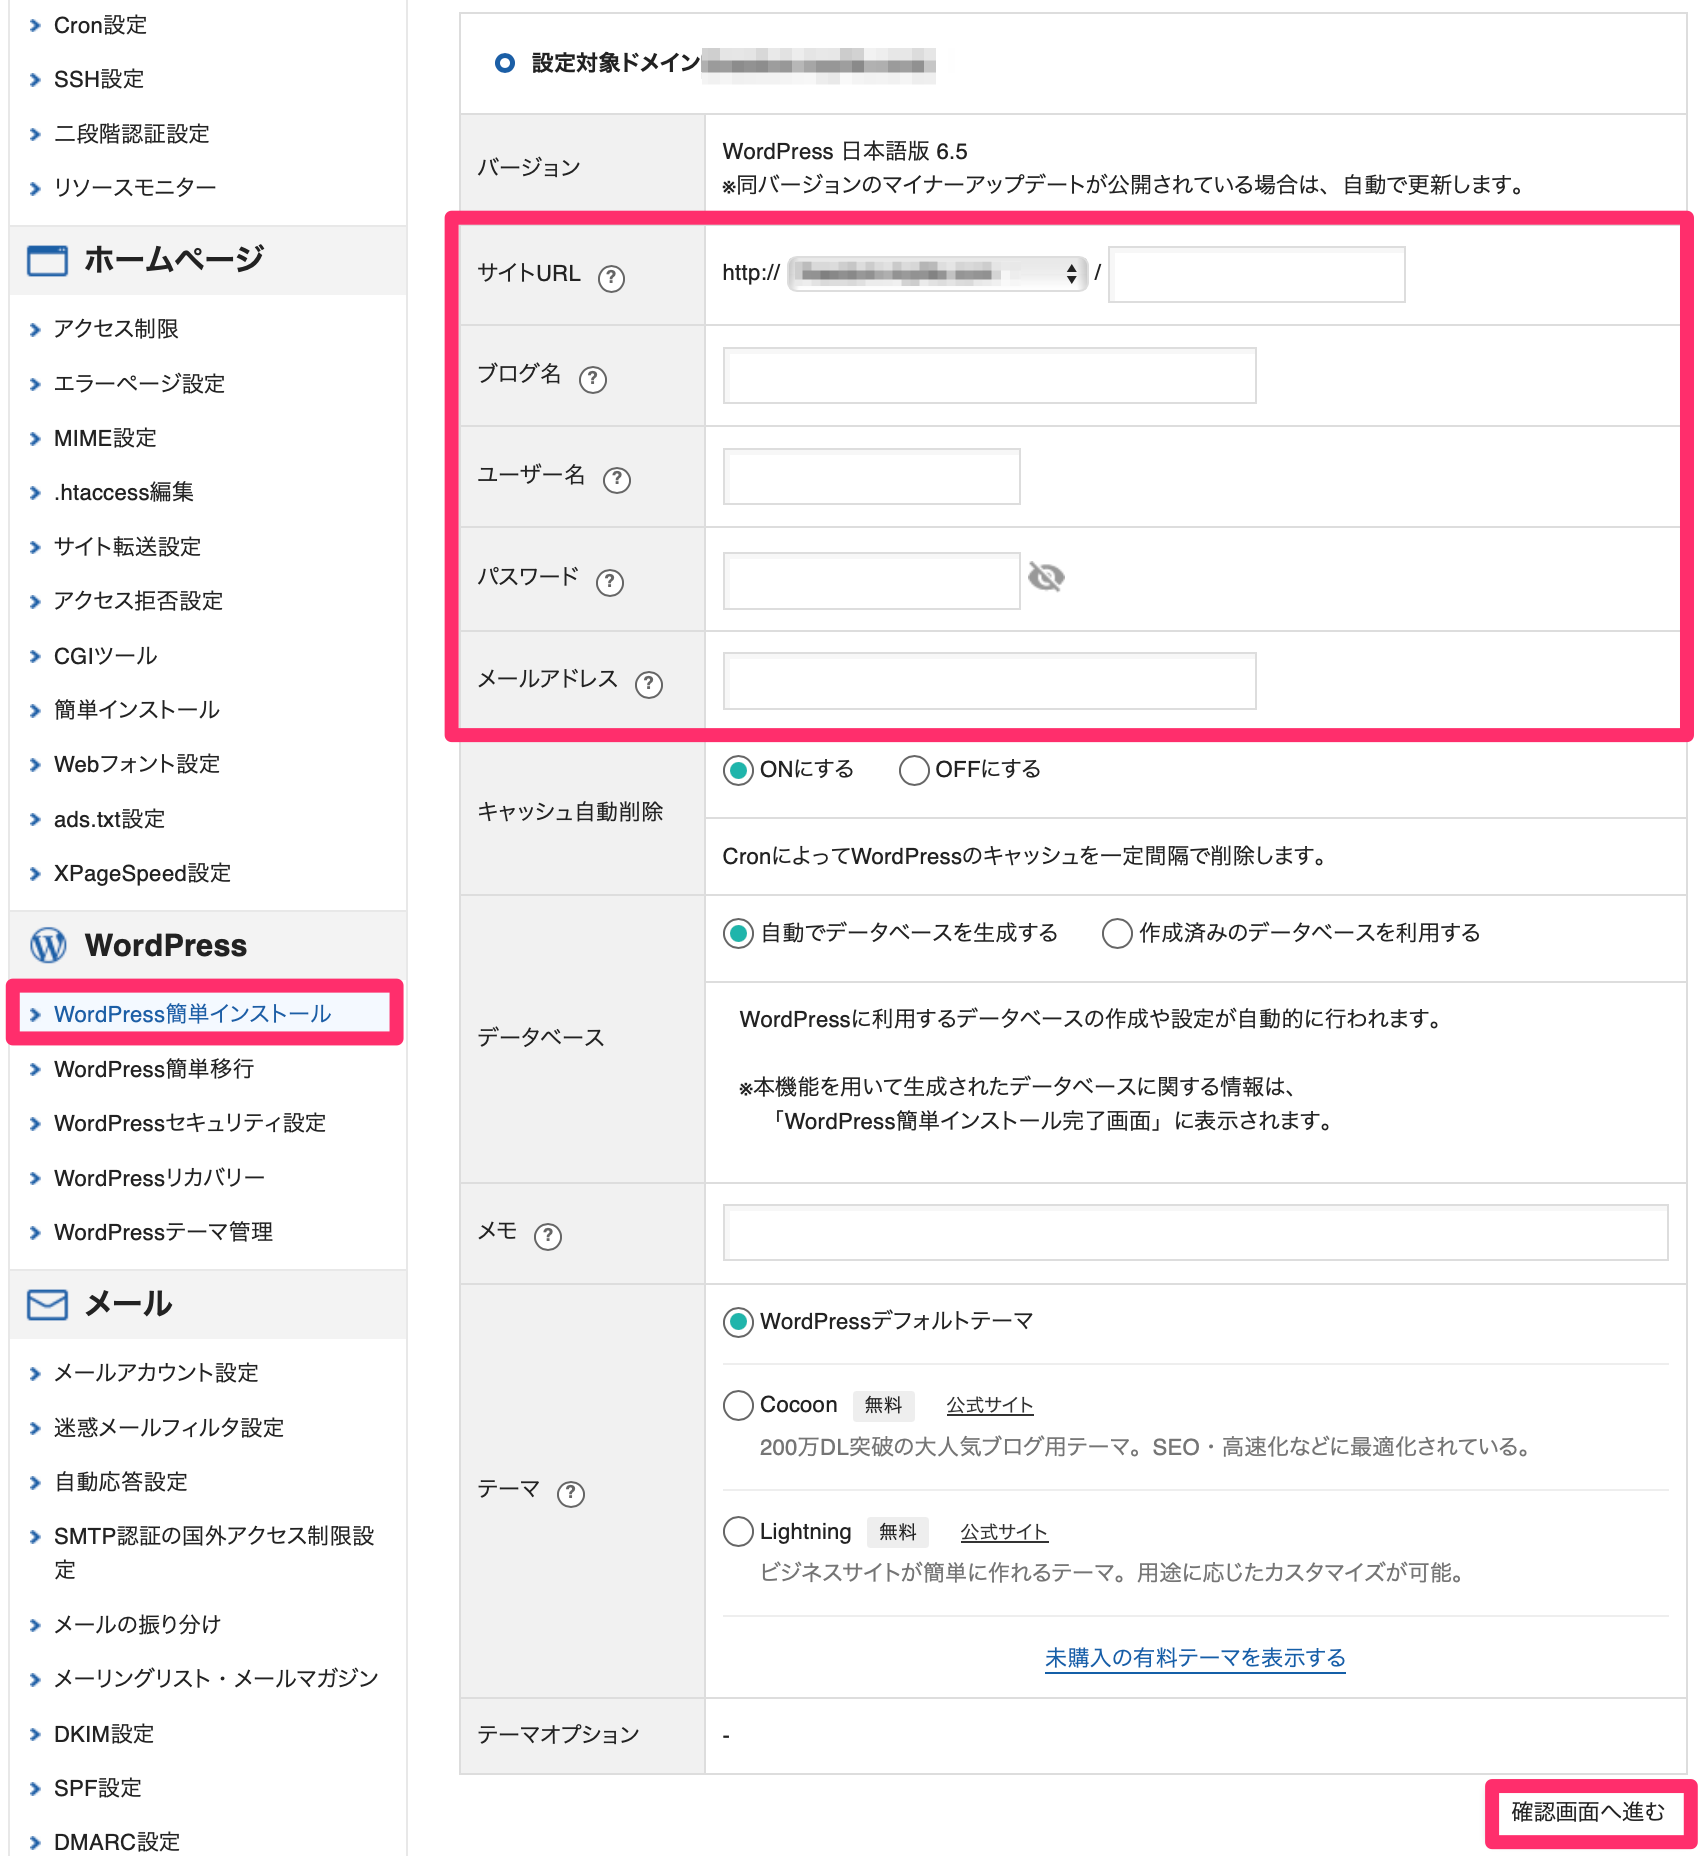Open WordPressテーマ管理 in sidebar
1704x1856 pixels.
[x=163, y=1232]
